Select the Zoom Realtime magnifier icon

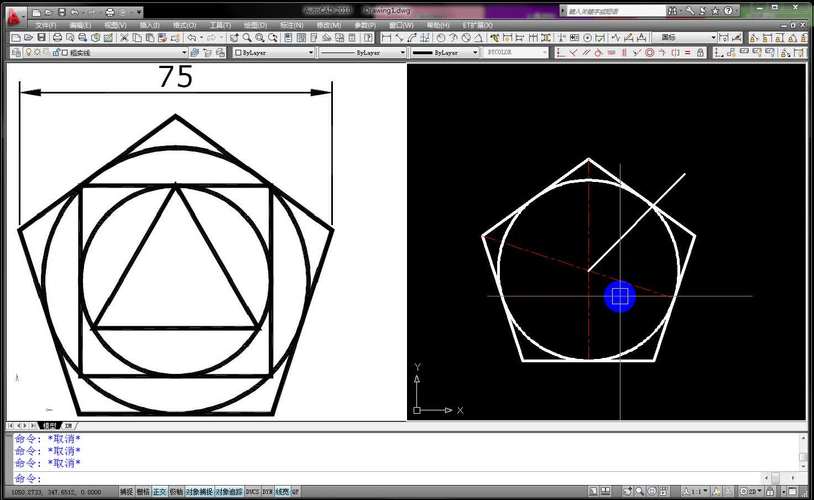click(x=246, y=38)
